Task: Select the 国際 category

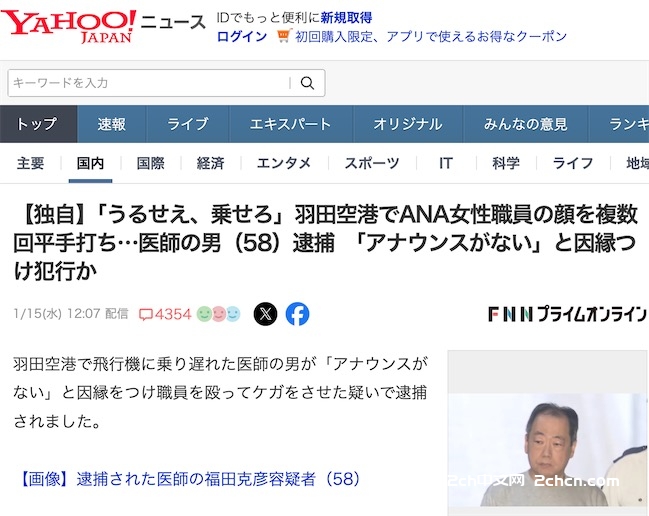Action: [151, 163]
